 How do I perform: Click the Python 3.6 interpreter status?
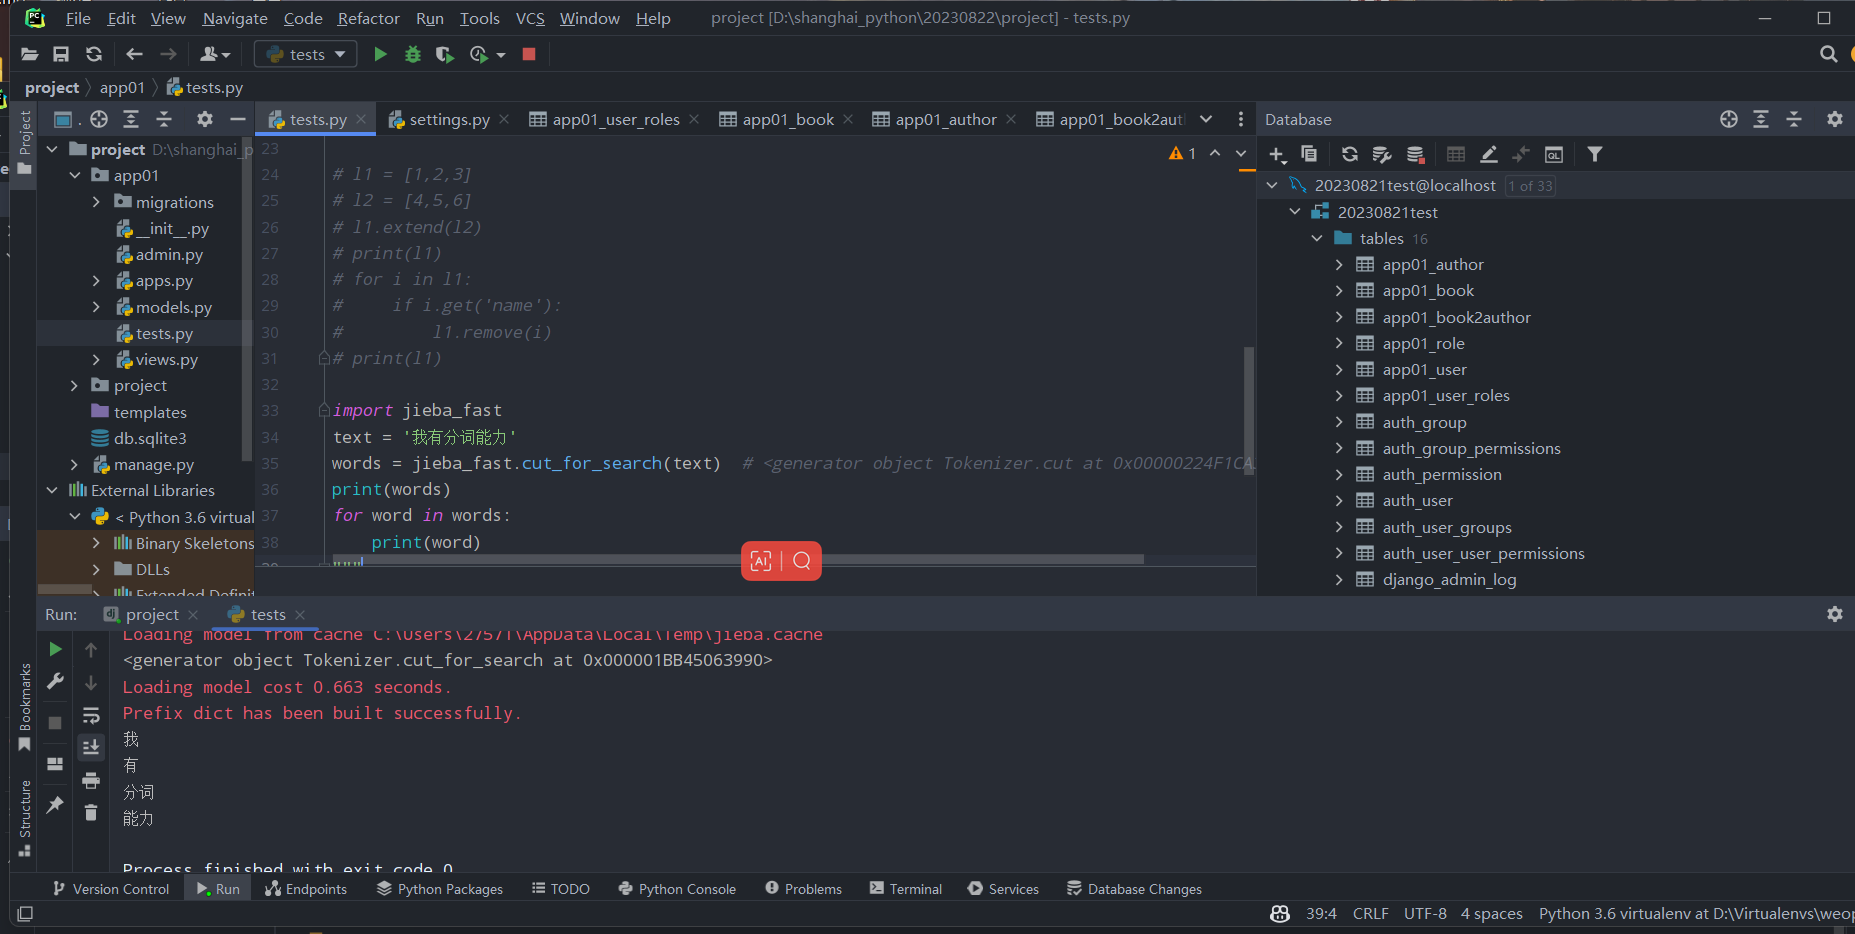click(x=1695, y=913)
